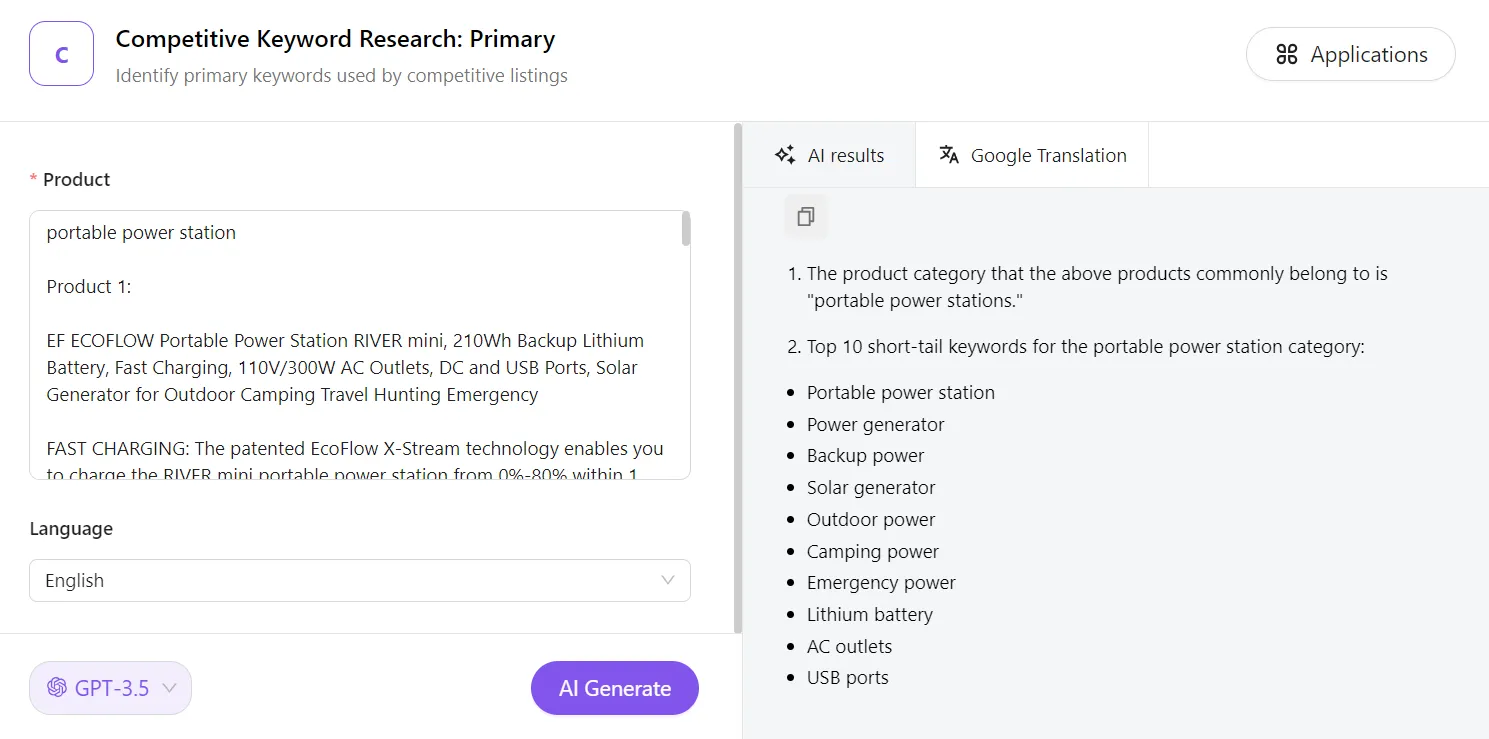Click the Product text area scrollbar thumb
This screenshot has height=739, width=1489.
tap(686, 229)
